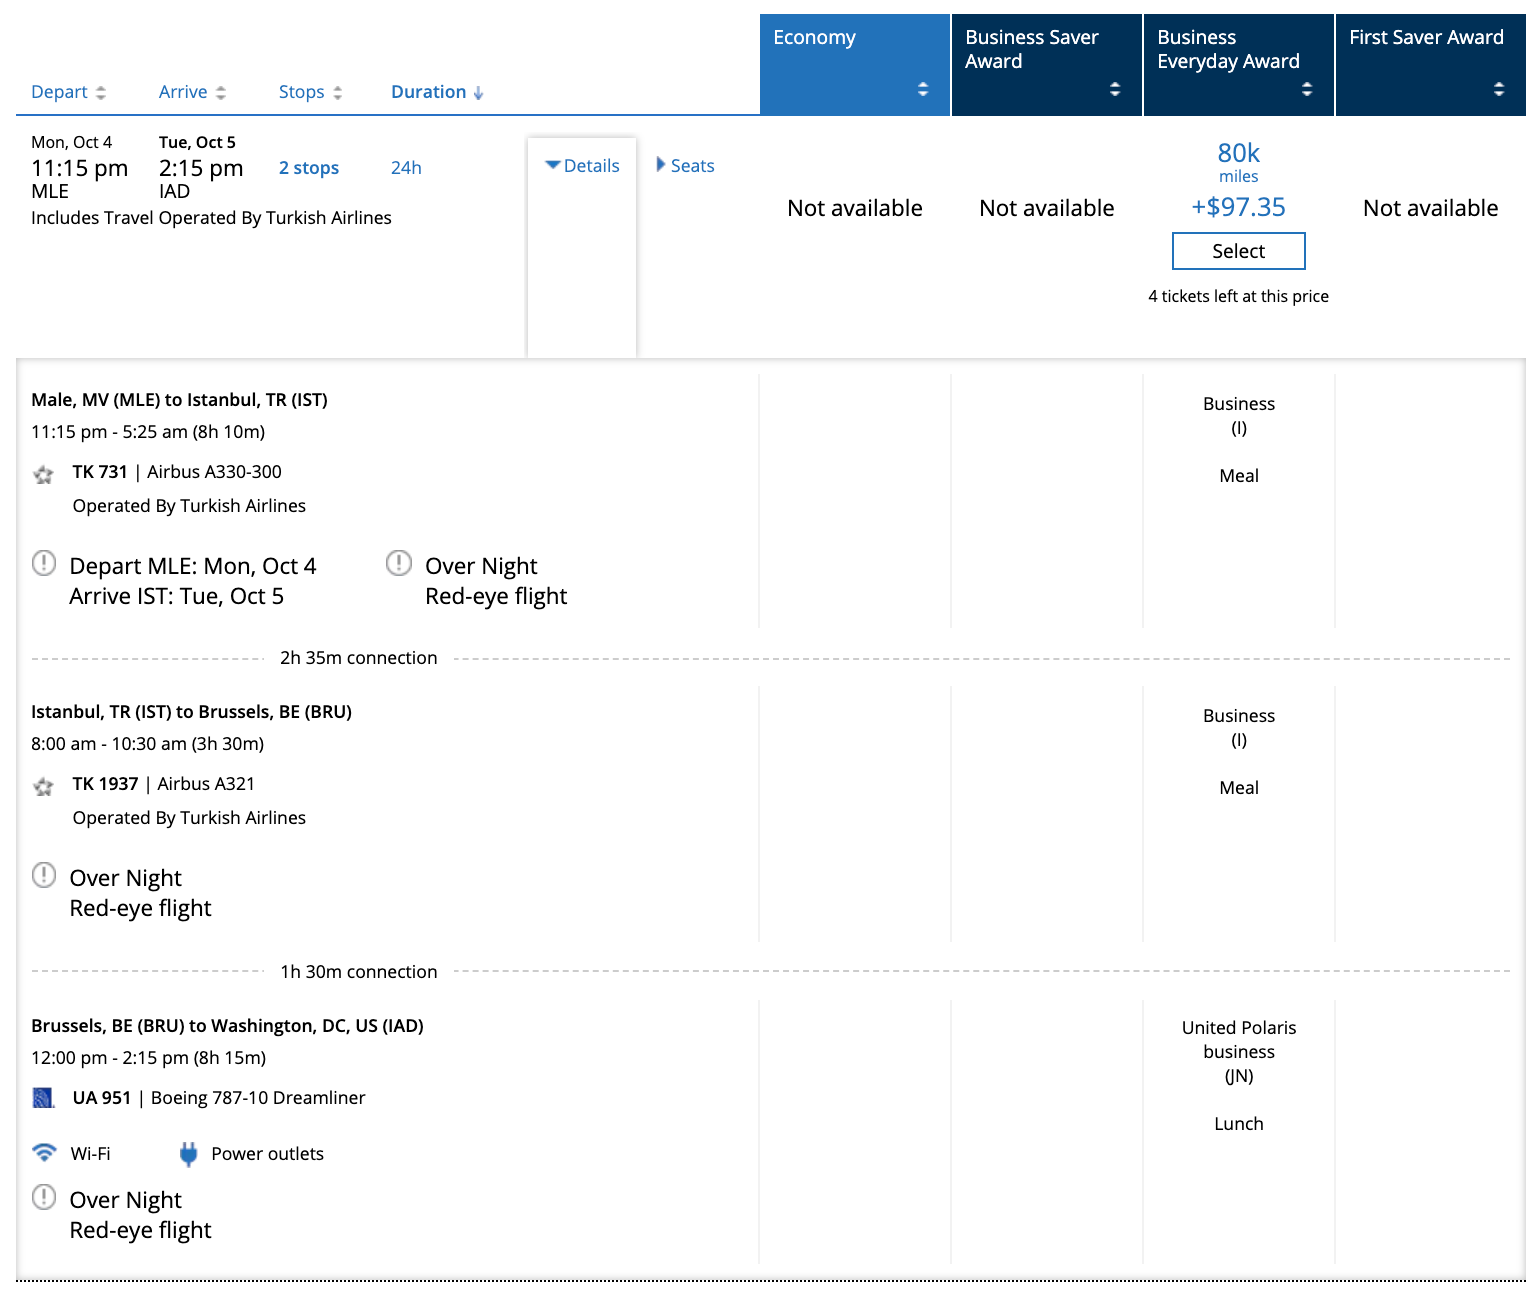
Task: Choose the First Saver Award column
Action: coord(1430,64)
